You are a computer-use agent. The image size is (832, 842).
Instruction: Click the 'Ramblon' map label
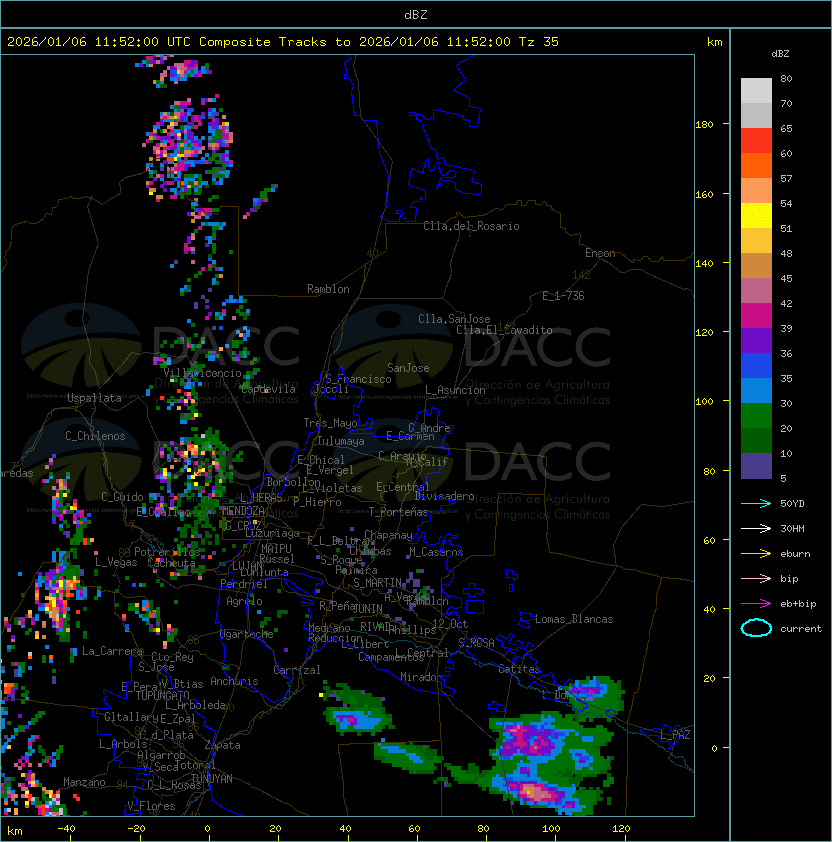click(x=328, y=289)
